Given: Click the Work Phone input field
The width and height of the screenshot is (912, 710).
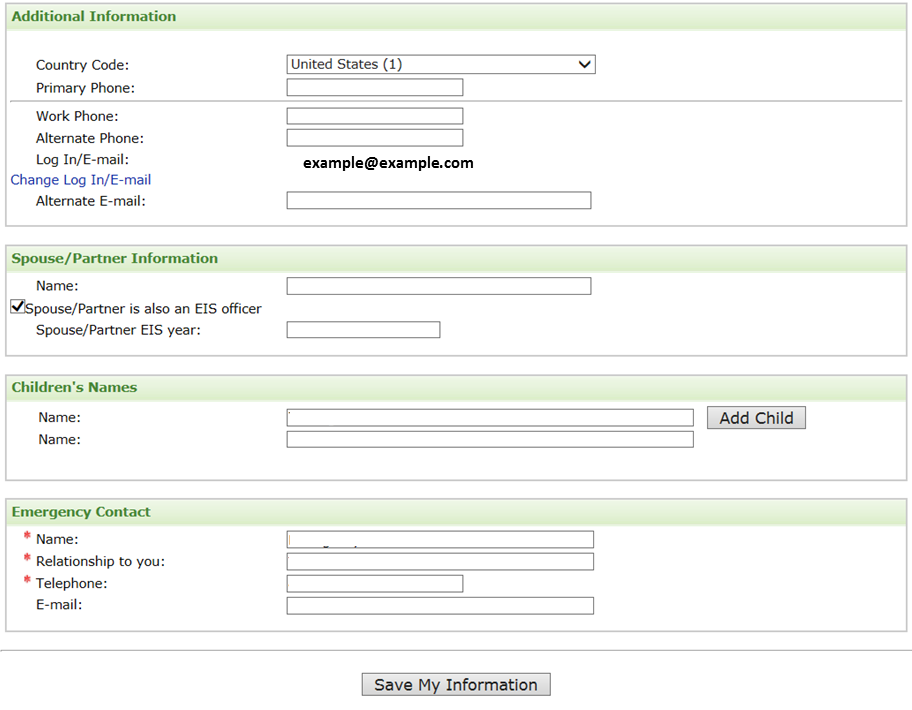Looking at the screenshot, I should pyautogui.click(x=375, y=116).
